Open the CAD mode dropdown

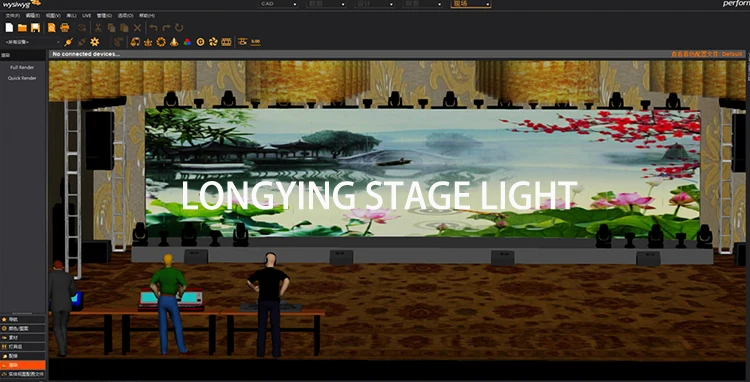click(x=278, y=4)
